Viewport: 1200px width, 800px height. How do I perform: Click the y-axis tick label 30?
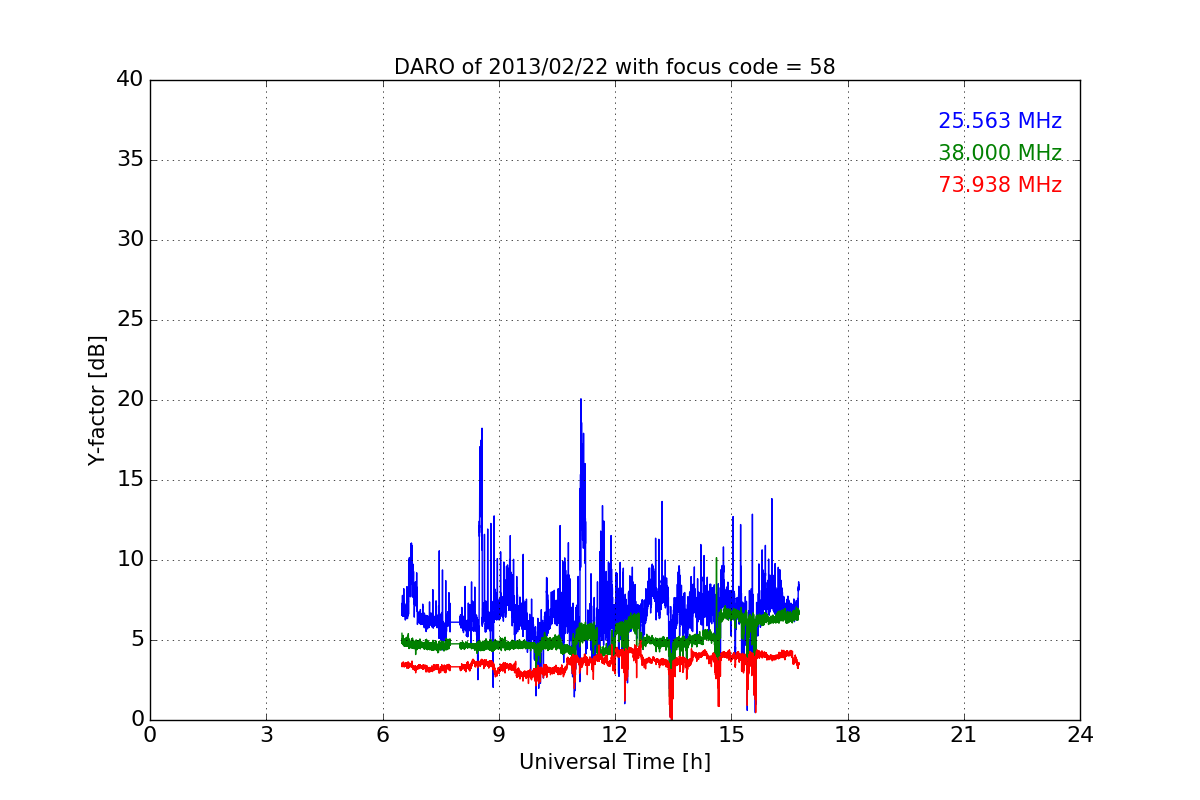point(130,240)
